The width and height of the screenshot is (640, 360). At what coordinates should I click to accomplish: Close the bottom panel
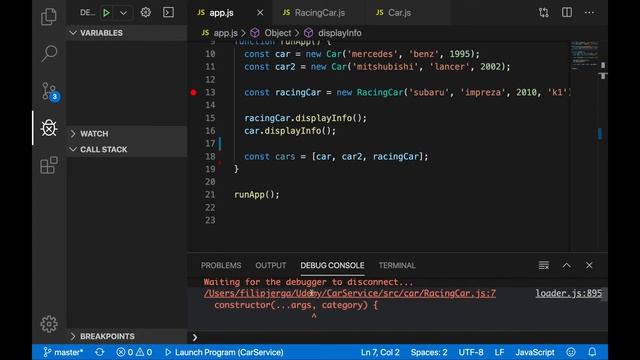589,265
